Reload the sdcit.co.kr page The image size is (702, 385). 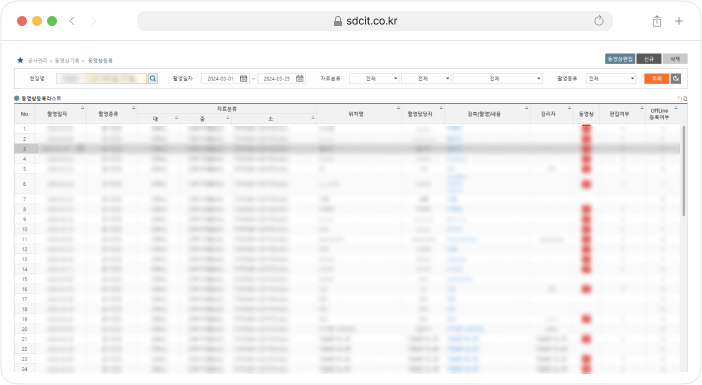tap(599, 21)
